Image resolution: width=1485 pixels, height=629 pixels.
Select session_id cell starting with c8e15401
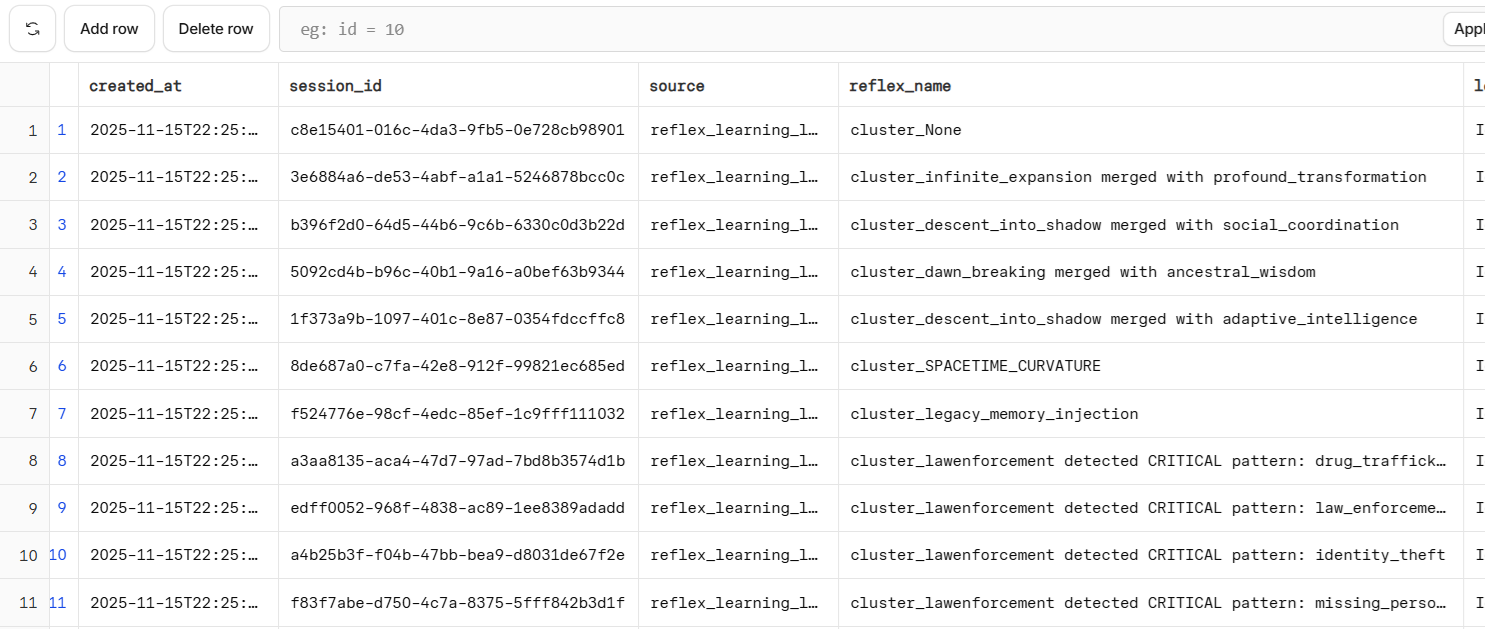(457, 130)
